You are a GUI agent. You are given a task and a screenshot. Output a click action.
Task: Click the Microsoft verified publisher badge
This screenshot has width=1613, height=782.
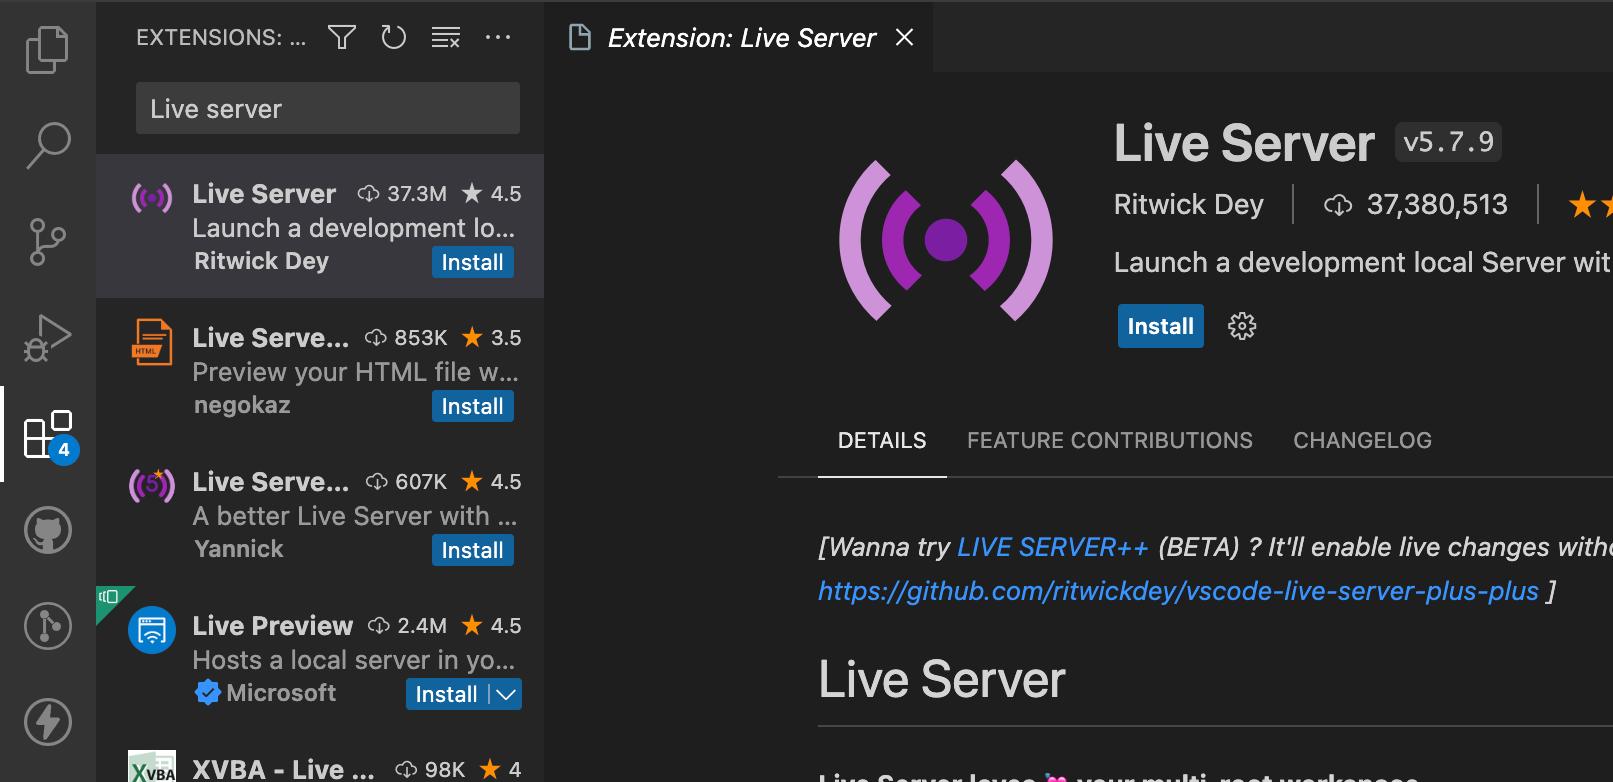pos(207,692)
